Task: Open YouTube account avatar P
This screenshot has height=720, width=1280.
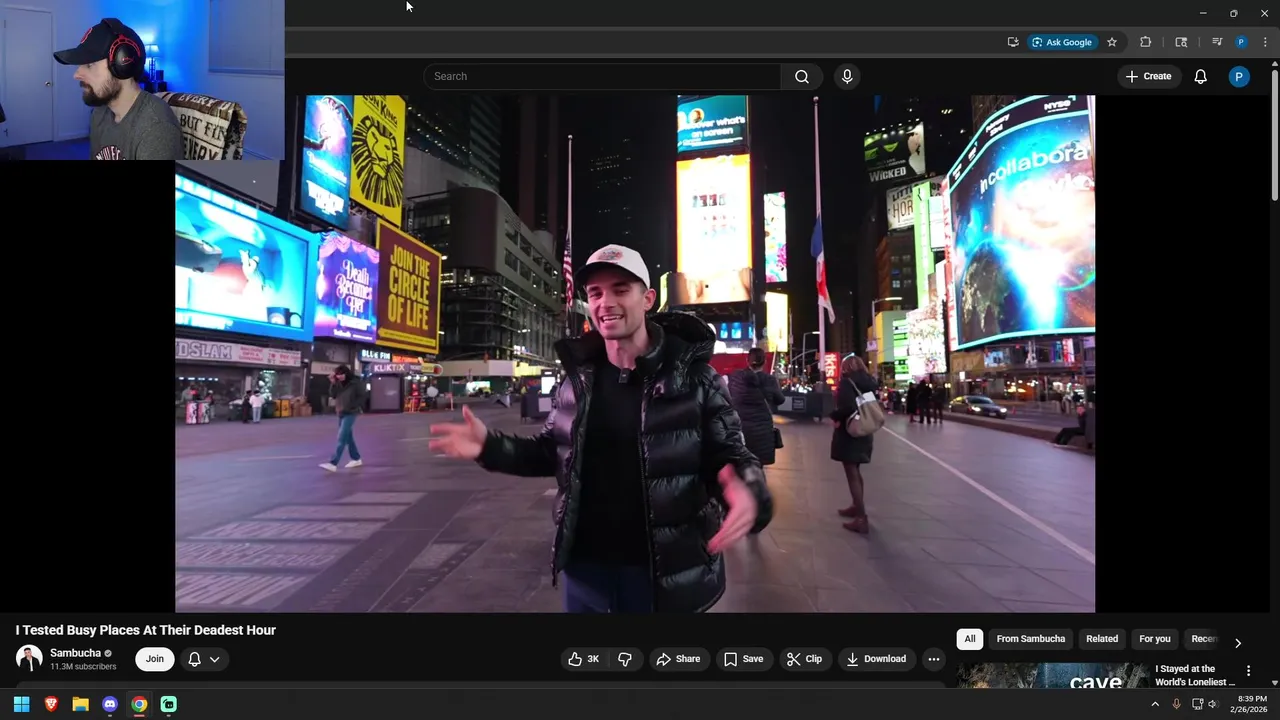Action: click(1239, 76)
